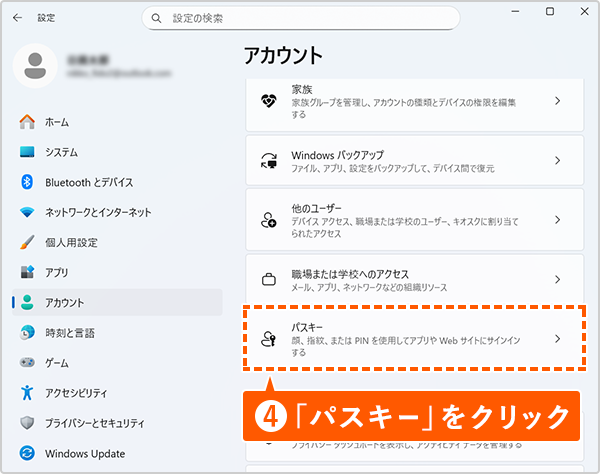Click the パスキー entry
The height and width of the screenshot is (474, 600).
click(415, 339)
